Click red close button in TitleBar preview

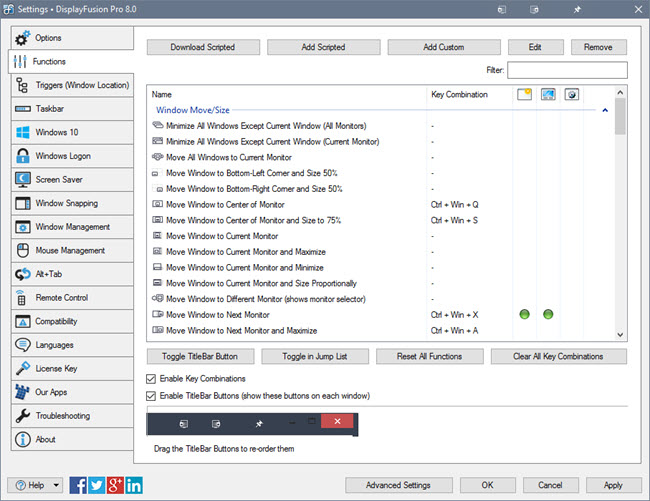(x=337, y=421)
